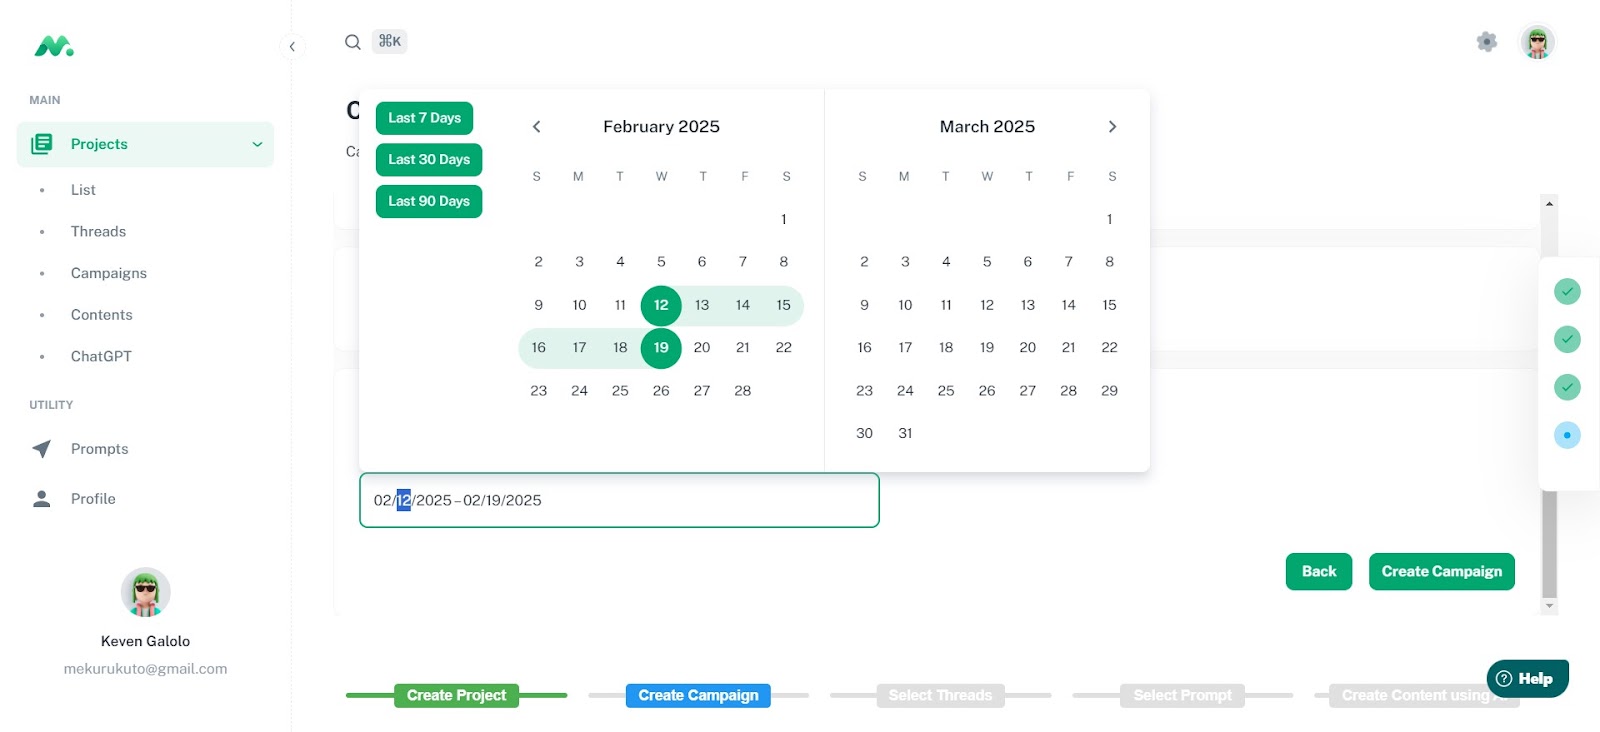Apply the Last 30 Days preset
This screenshot has width=1600, height=732.
coord(429,160)
